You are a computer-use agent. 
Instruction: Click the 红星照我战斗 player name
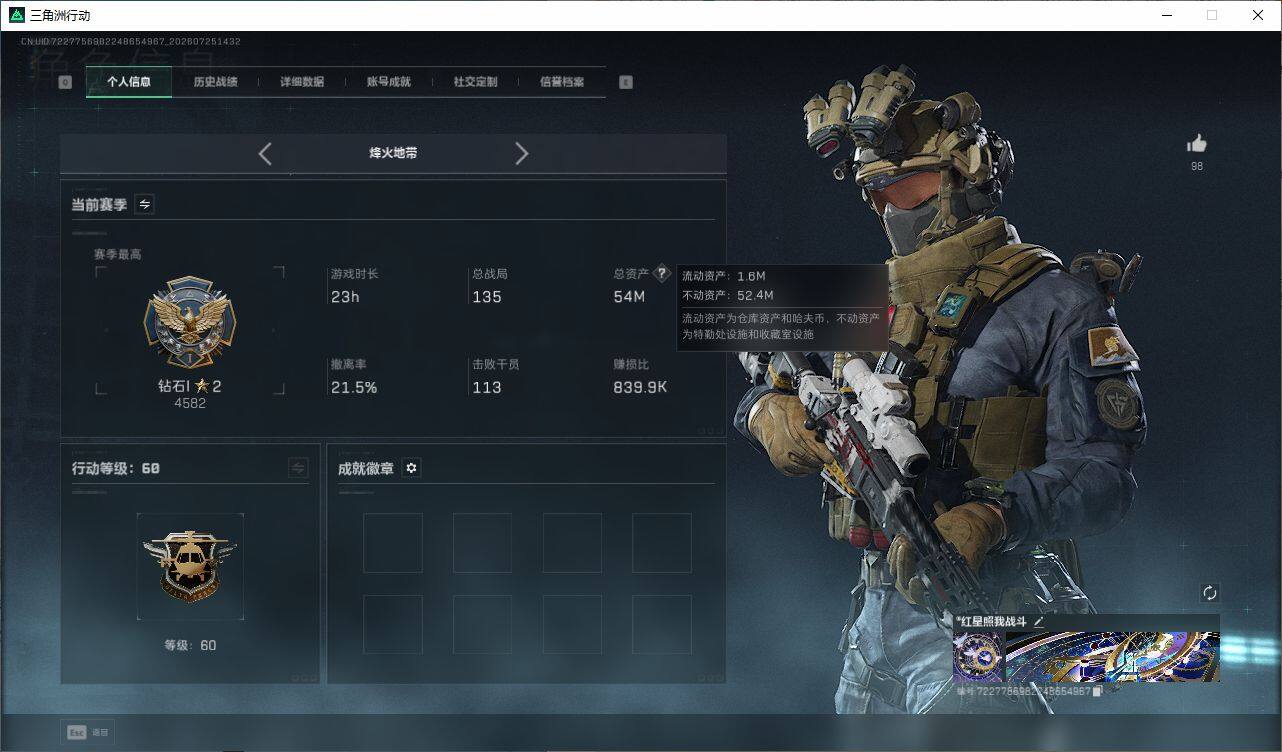[993, 621]
